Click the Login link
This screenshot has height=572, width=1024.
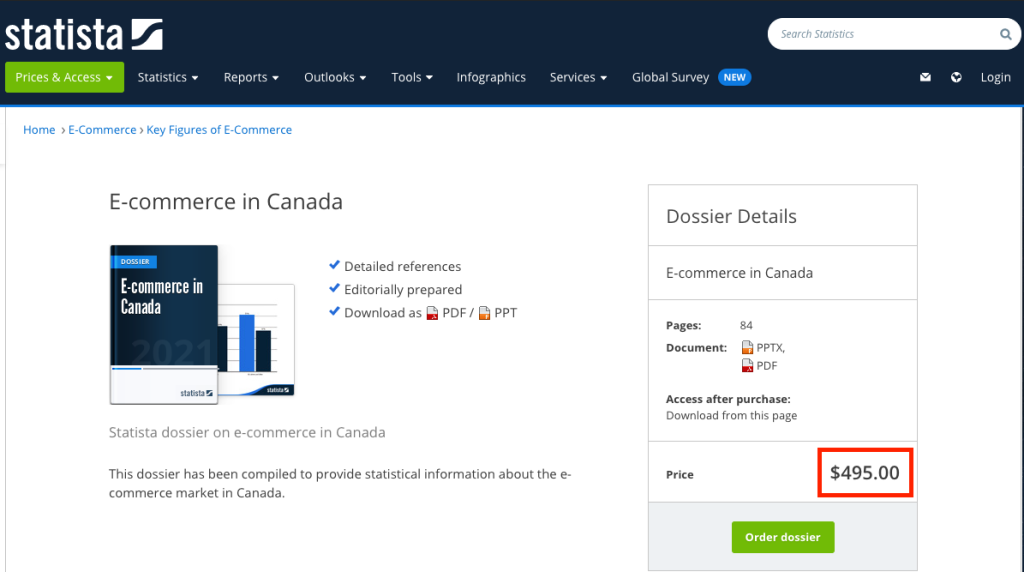(x=995, y=77)
